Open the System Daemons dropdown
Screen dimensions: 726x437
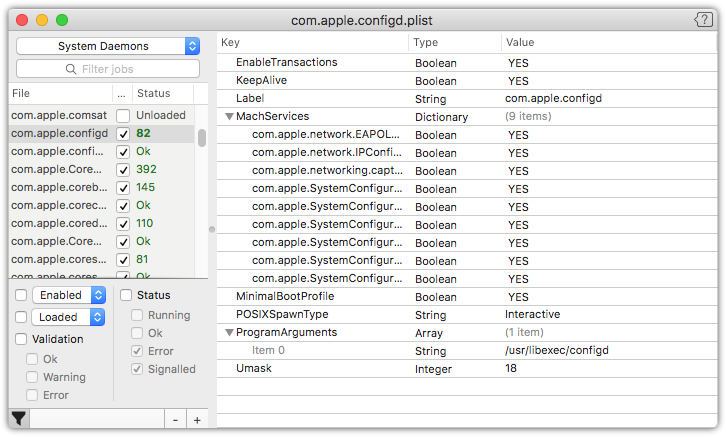108,46
